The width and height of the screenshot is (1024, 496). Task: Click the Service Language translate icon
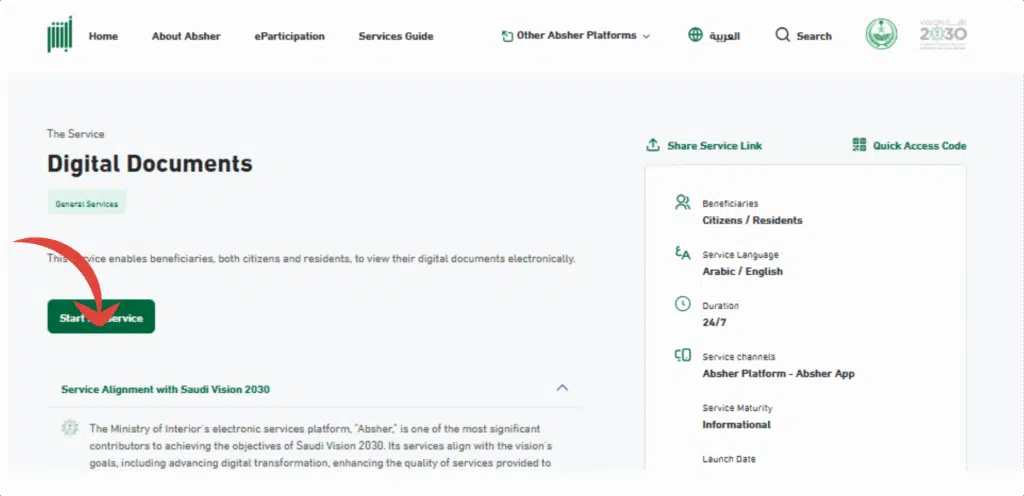pyautogui.click(x=683, y=254)
